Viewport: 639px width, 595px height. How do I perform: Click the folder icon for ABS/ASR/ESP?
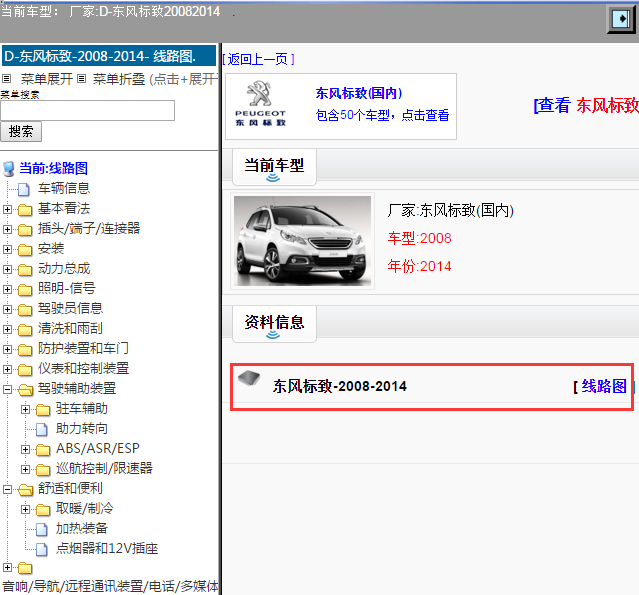point(43,449)
